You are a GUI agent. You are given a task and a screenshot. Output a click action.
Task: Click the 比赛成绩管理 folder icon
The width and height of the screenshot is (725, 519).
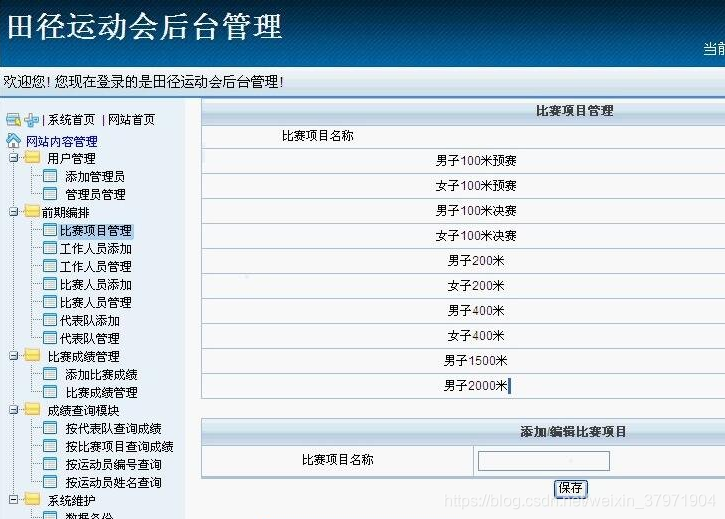32,355
